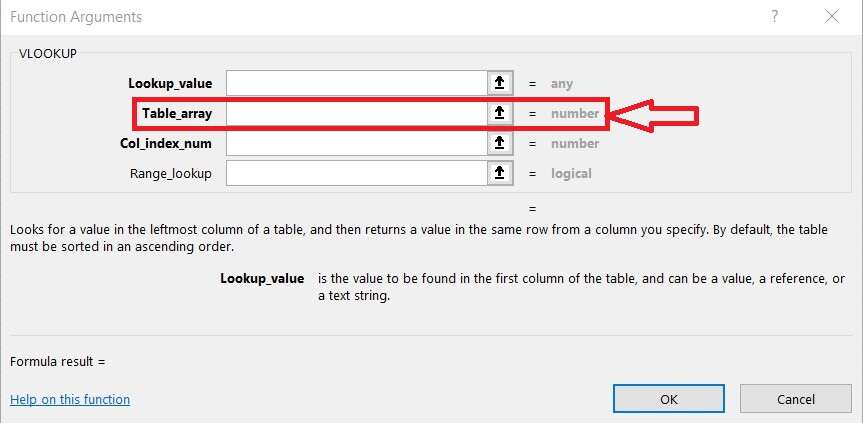The image size is (863, 423).
Task: Close the Function Arguments dialog
Action: click(x=831, y=17)
